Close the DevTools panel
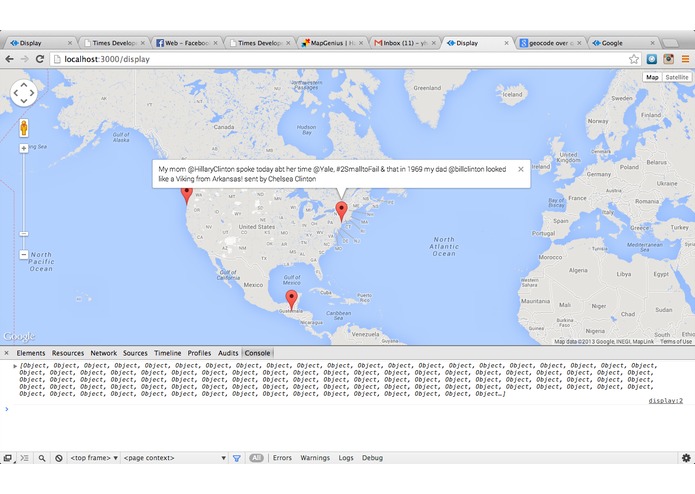The image size is (695, 494). click(x=6, y=353)
